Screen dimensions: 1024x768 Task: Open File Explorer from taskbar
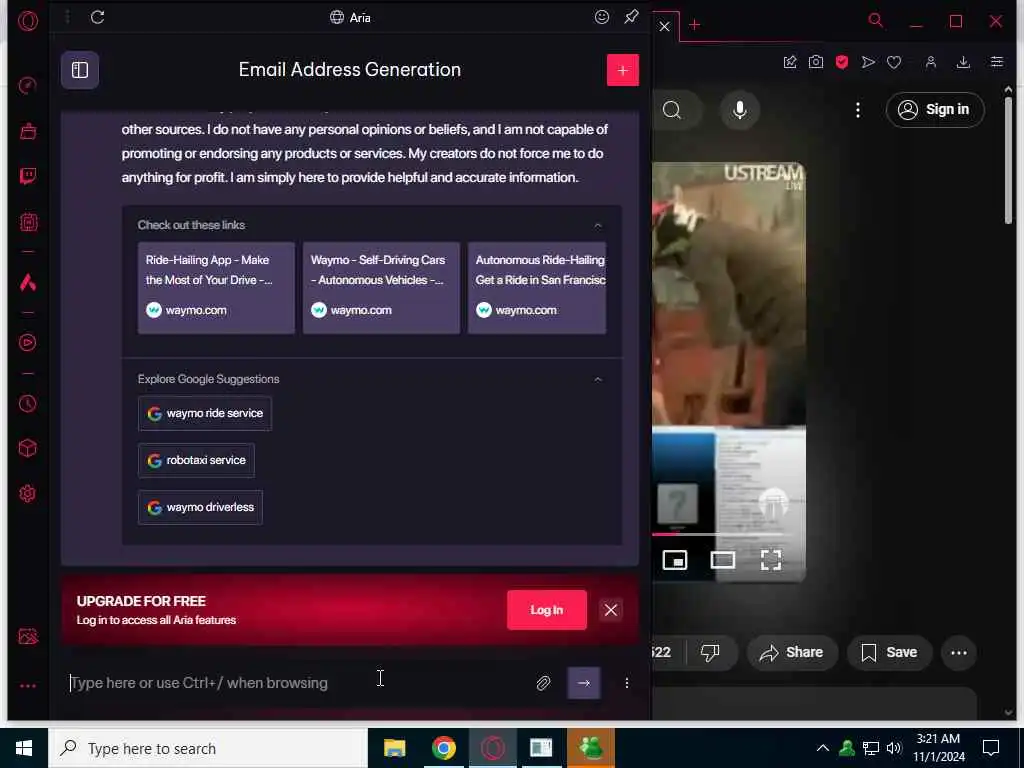point(394,748)
